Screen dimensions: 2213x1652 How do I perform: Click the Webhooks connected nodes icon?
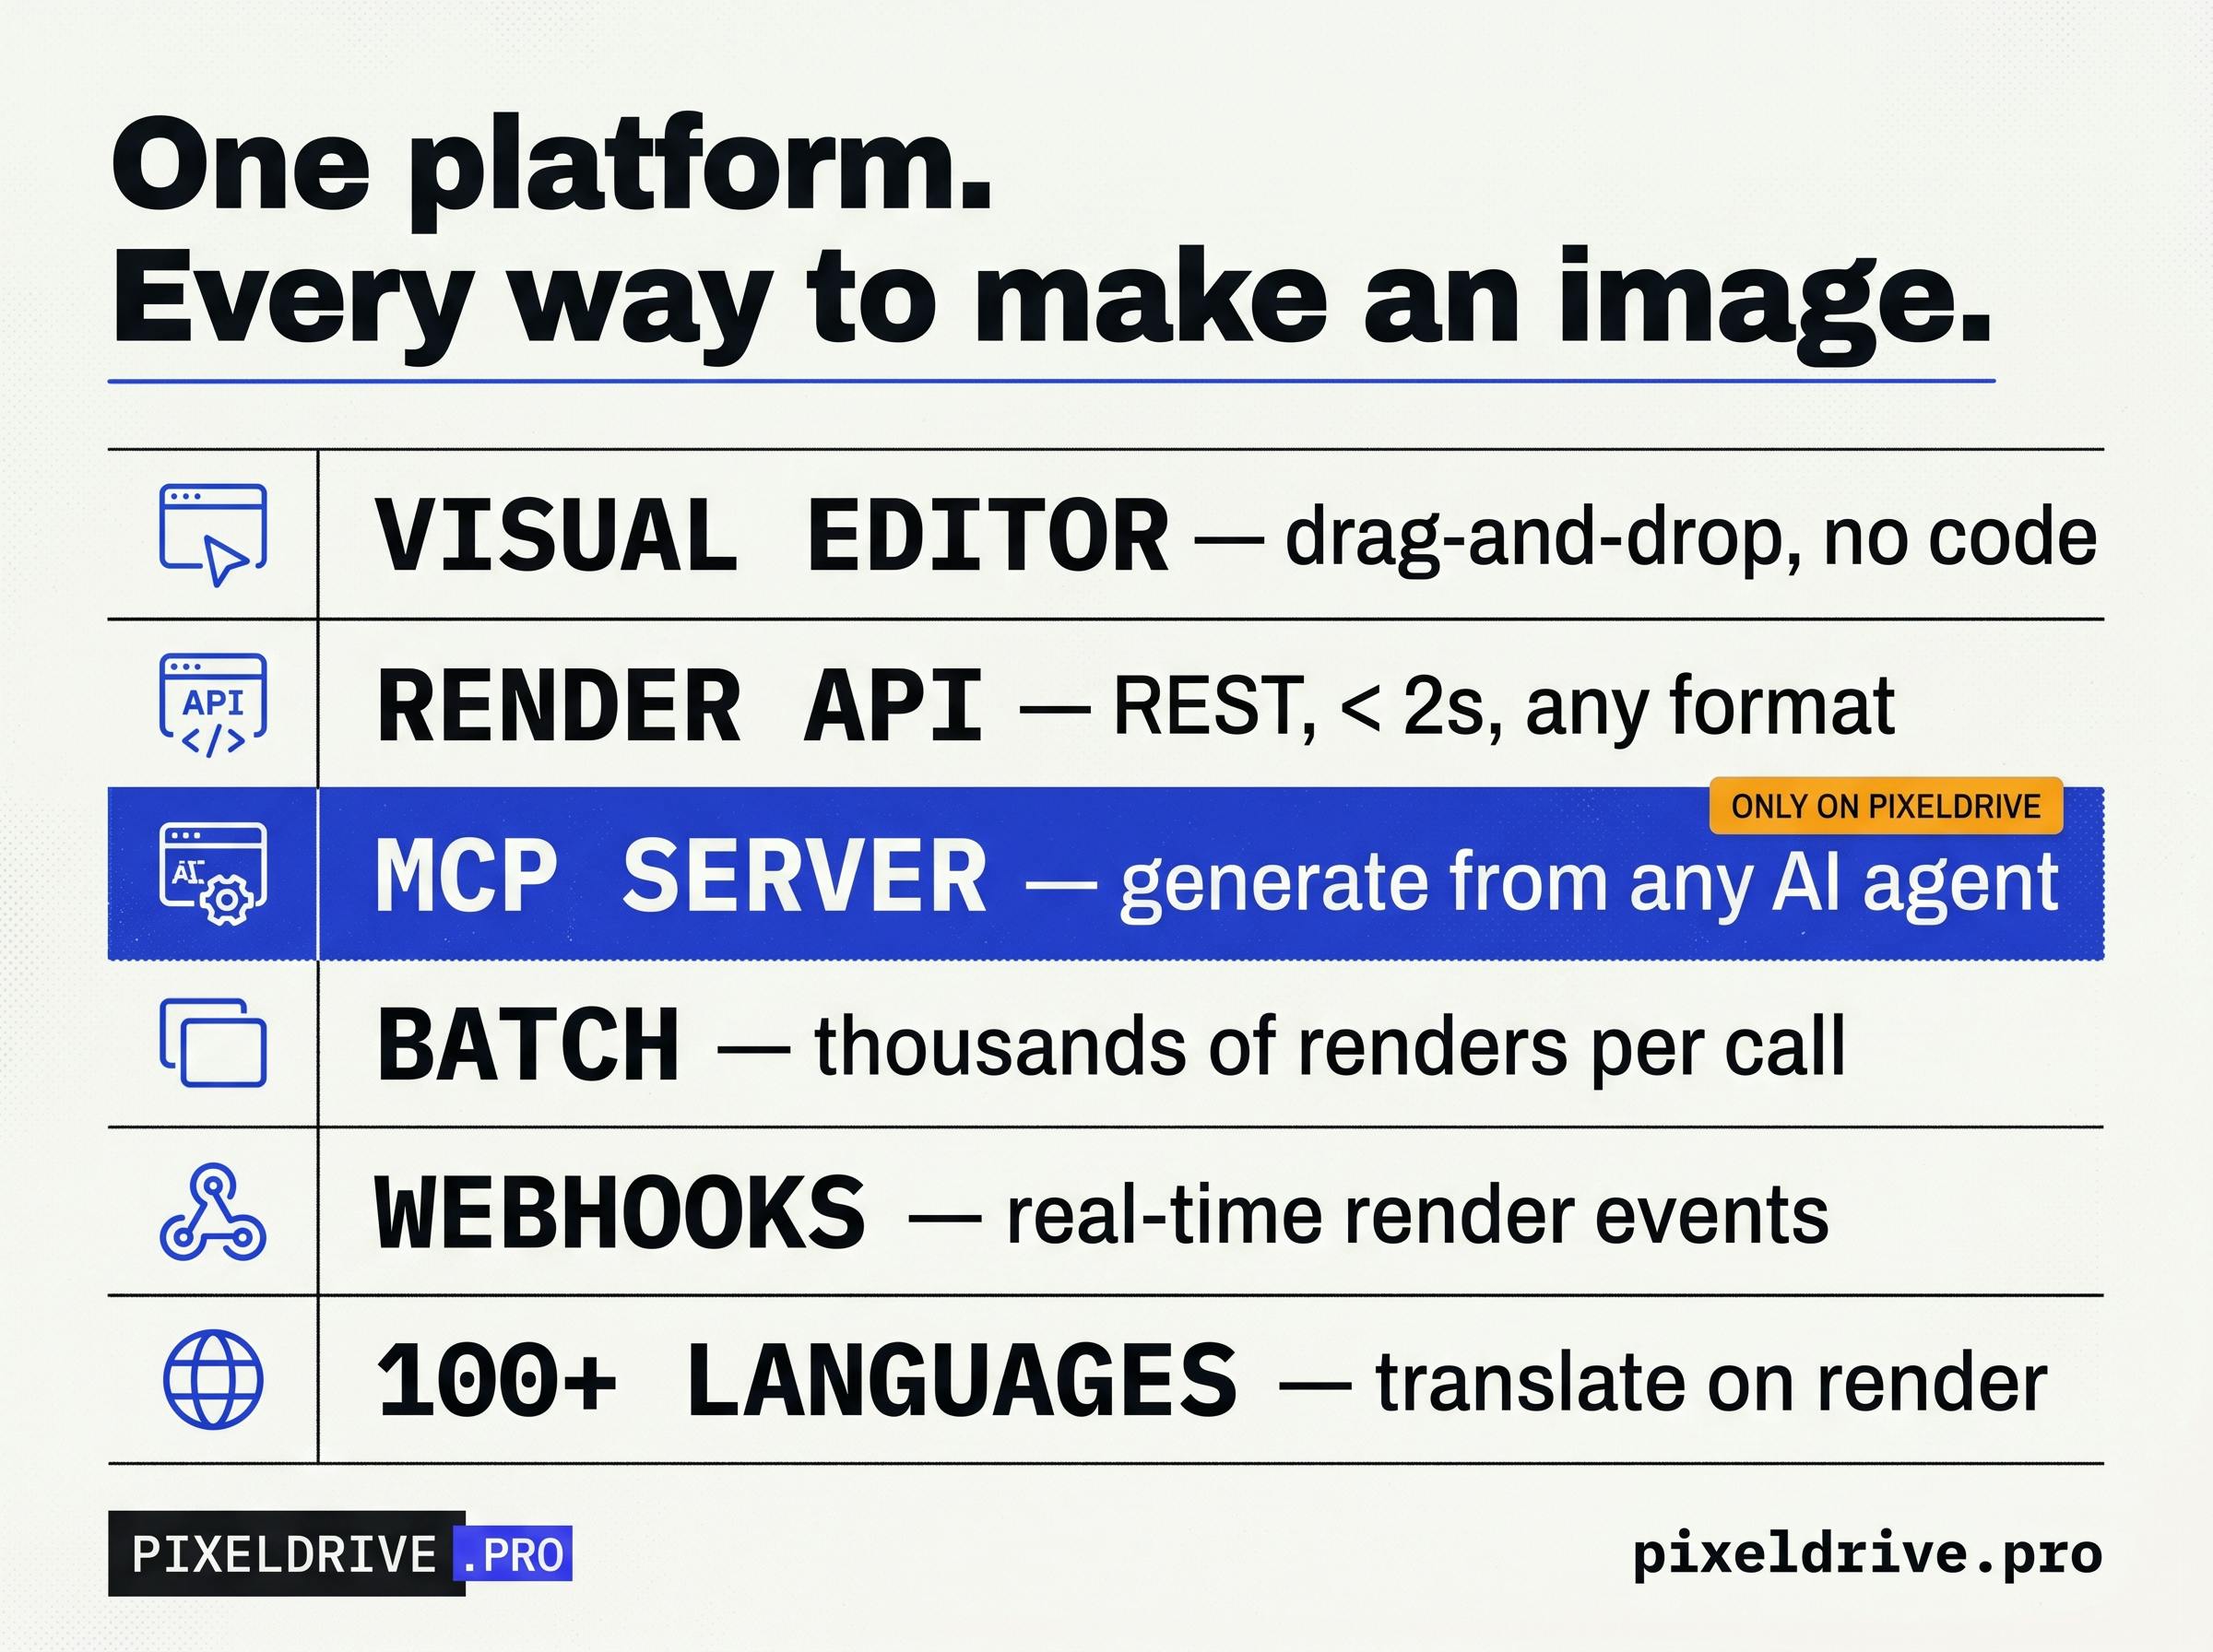click(213, 1212)
